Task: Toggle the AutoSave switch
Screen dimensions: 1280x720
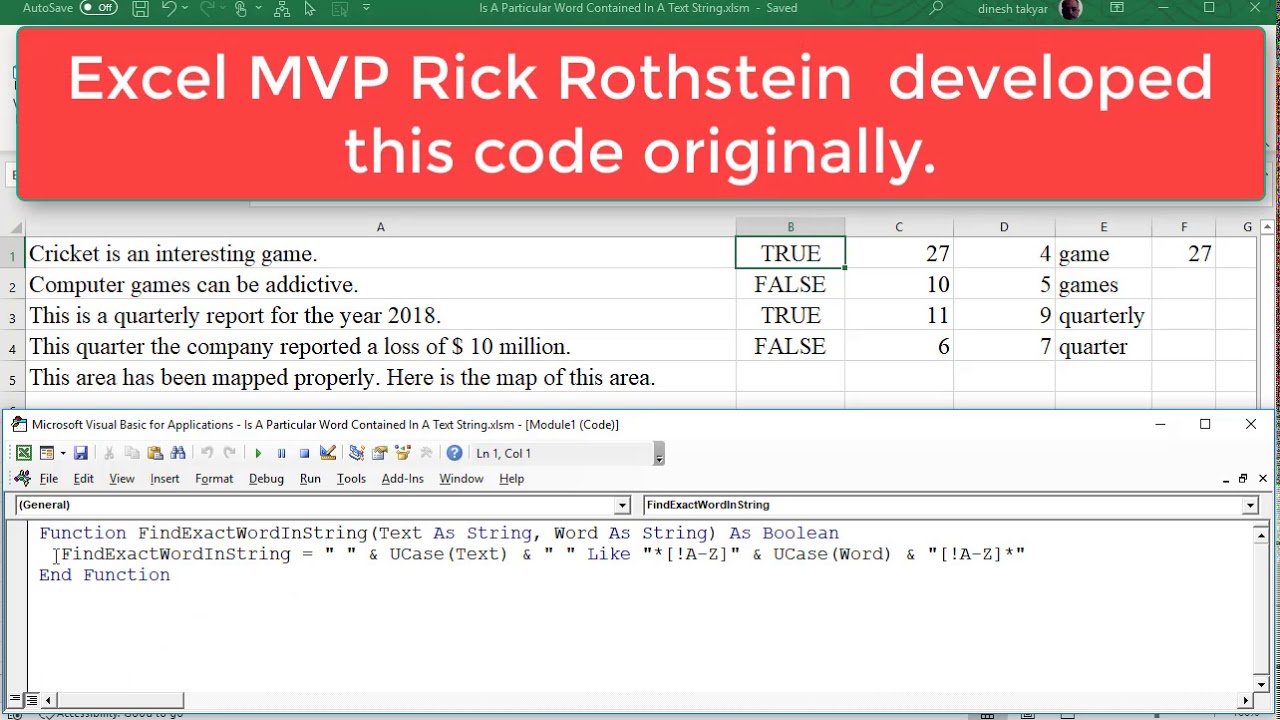Action: click(x=98, y=8)
